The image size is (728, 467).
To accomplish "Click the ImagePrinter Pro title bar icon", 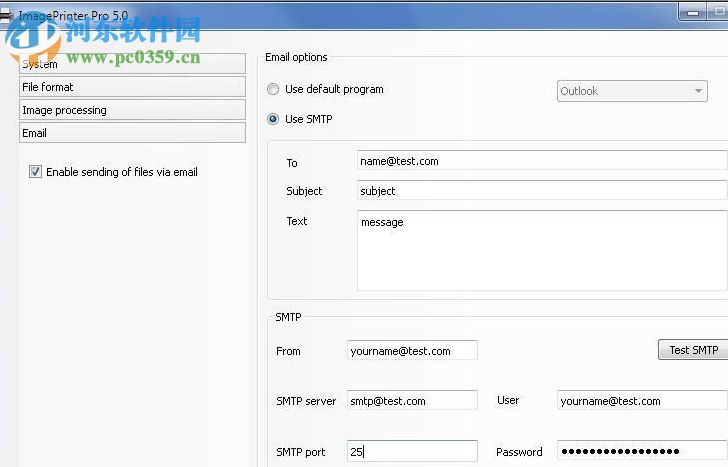I will click(5, 16).
